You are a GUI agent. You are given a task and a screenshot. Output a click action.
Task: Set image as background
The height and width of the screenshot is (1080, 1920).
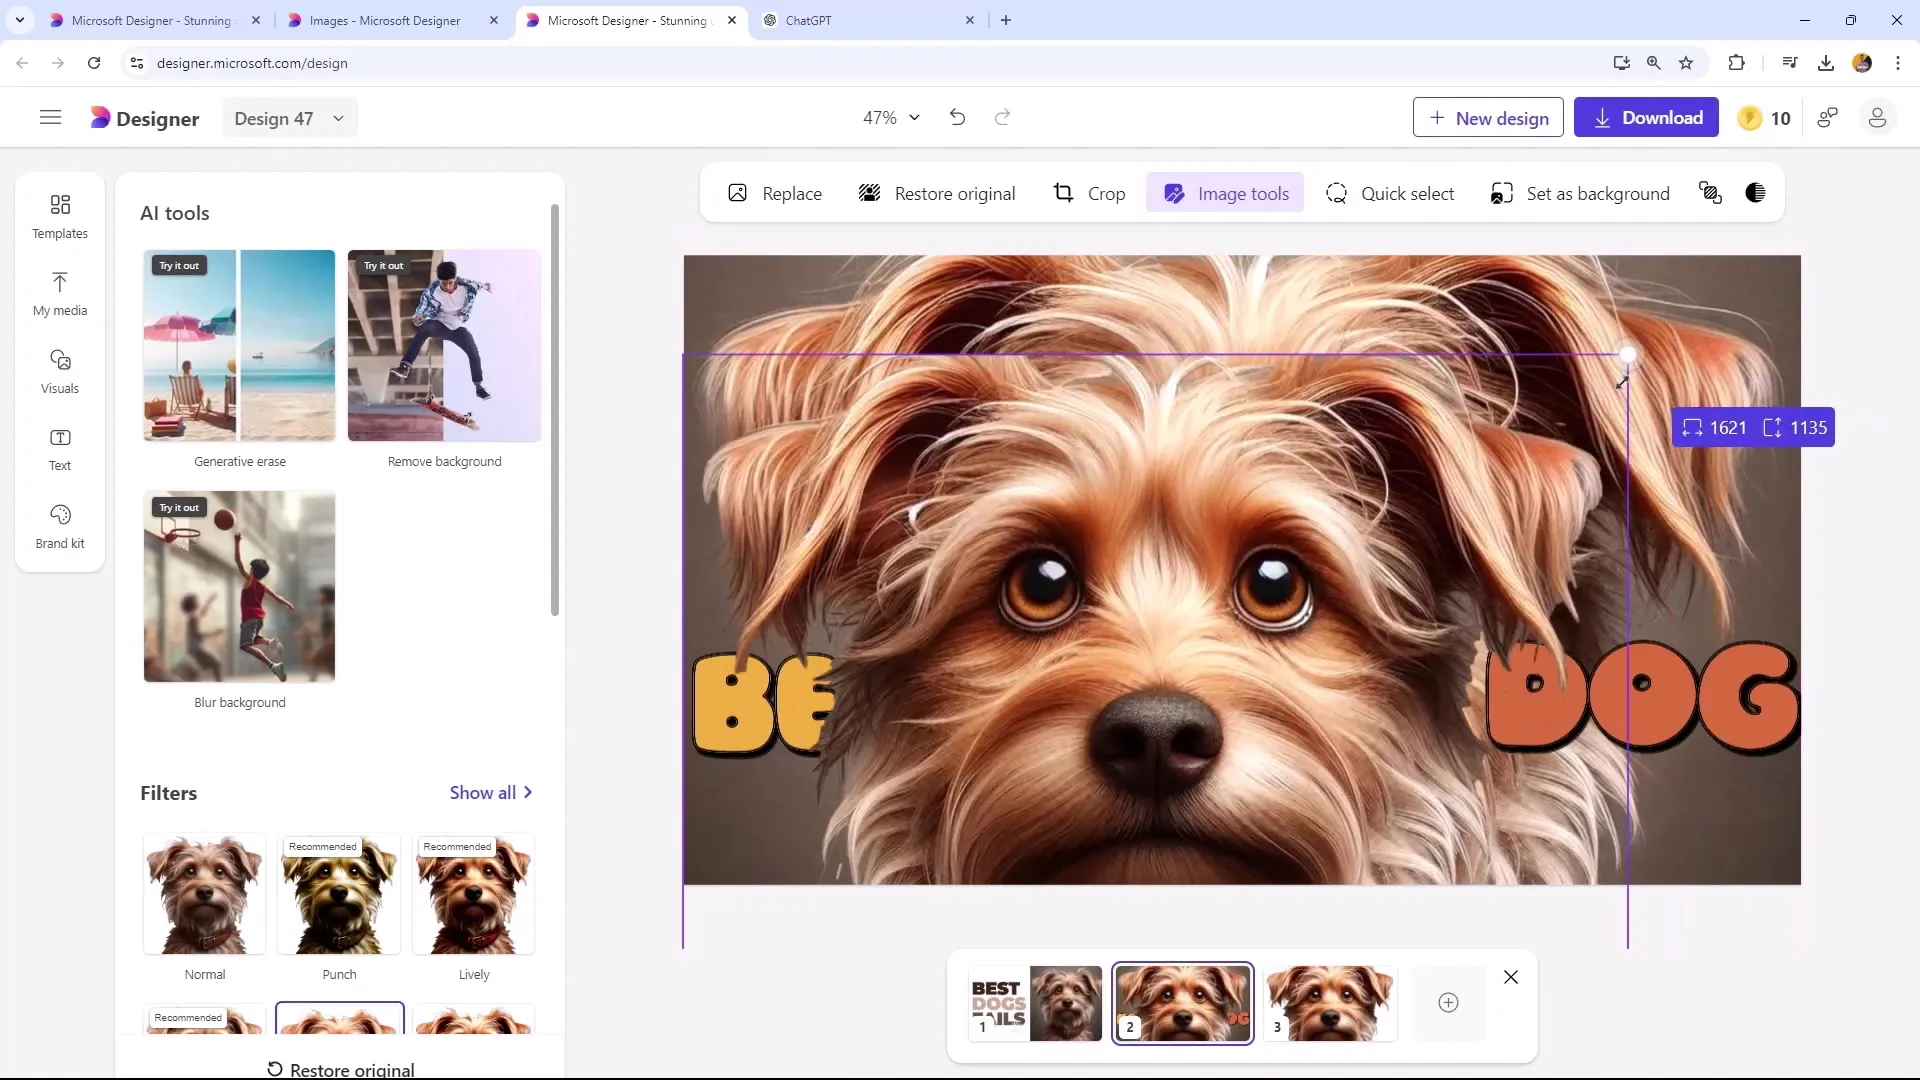click(x=1580, y=193)
